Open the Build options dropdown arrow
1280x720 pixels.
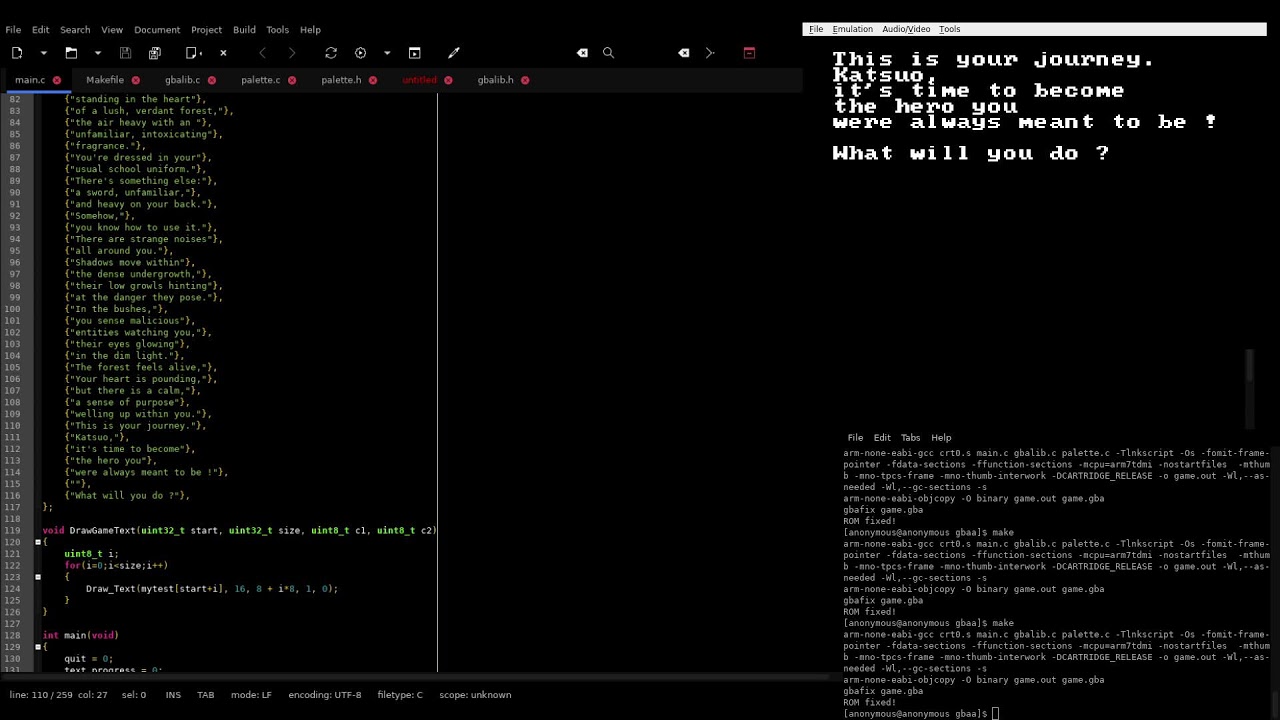pos(387,53)
